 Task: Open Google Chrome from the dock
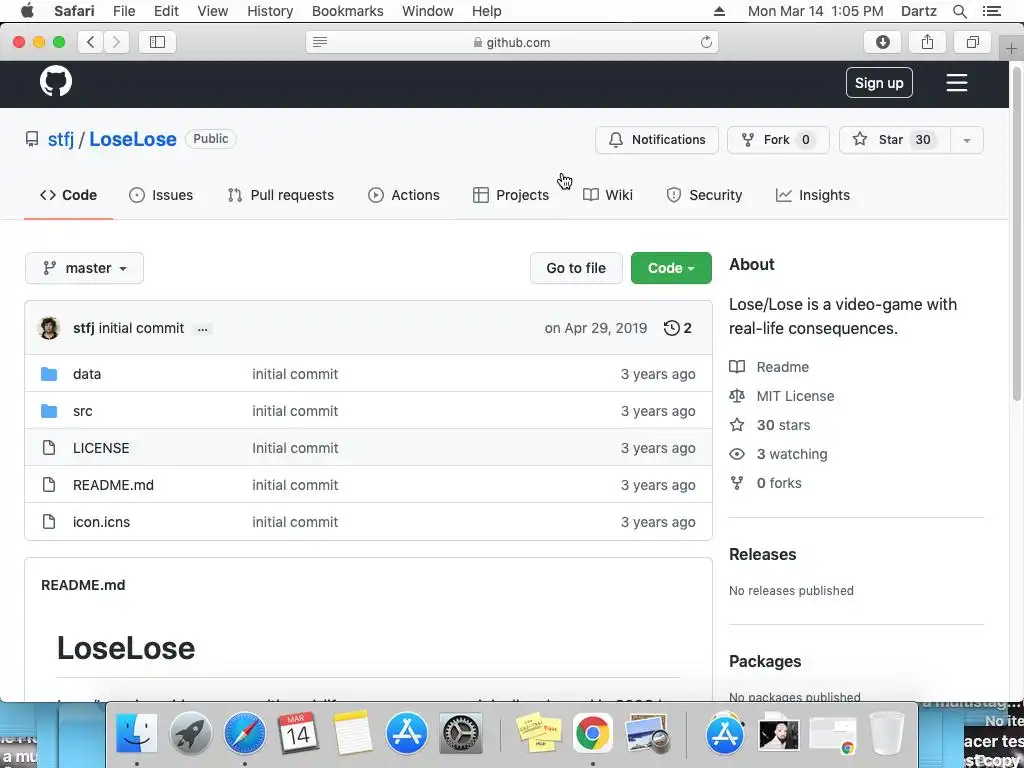pyautogui.click(x=592, y=733)
